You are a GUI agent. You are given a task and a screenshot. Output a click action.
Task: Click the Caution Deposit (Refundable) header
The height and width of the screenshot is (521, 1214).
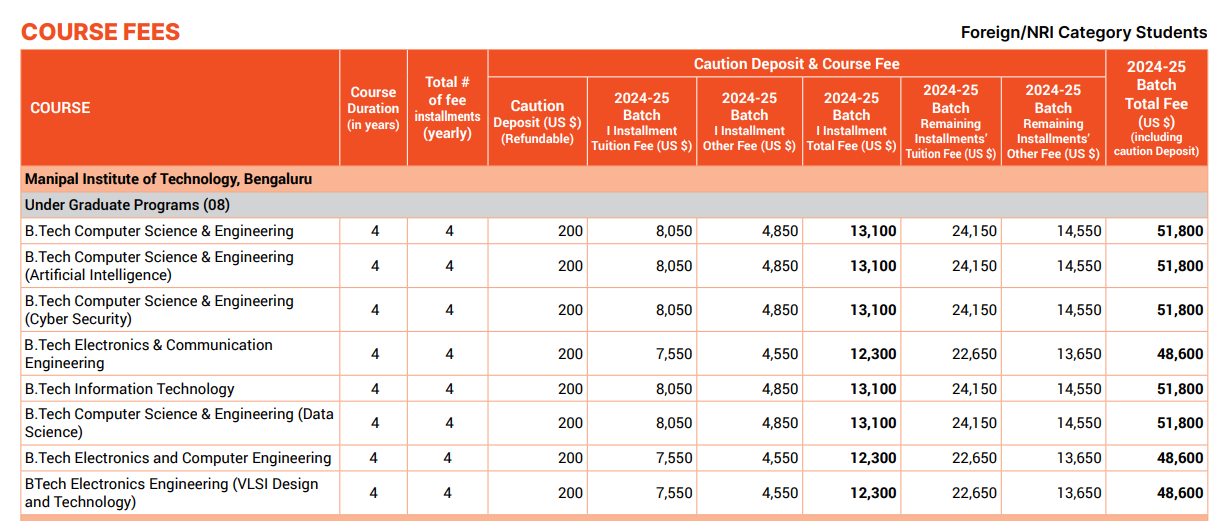(537, 121)
